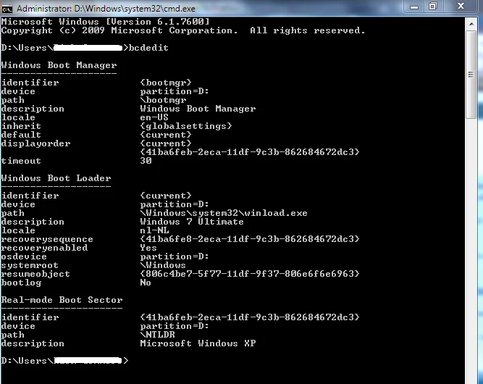Click 'Microsoft Windows XP' description
This screenshot has width=483, height=384.
[x=198, y=343]
